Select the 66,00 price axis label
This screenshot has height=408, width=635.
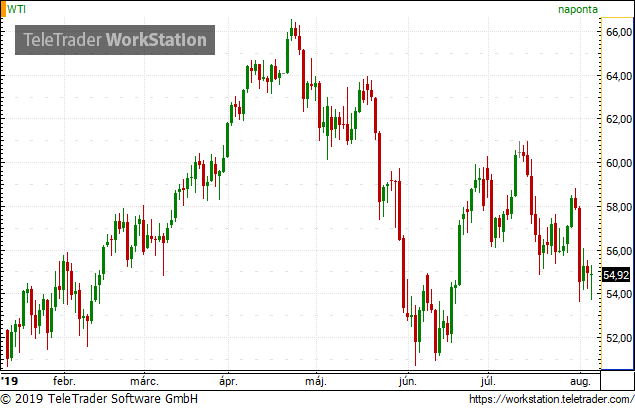tap(619, 32)
